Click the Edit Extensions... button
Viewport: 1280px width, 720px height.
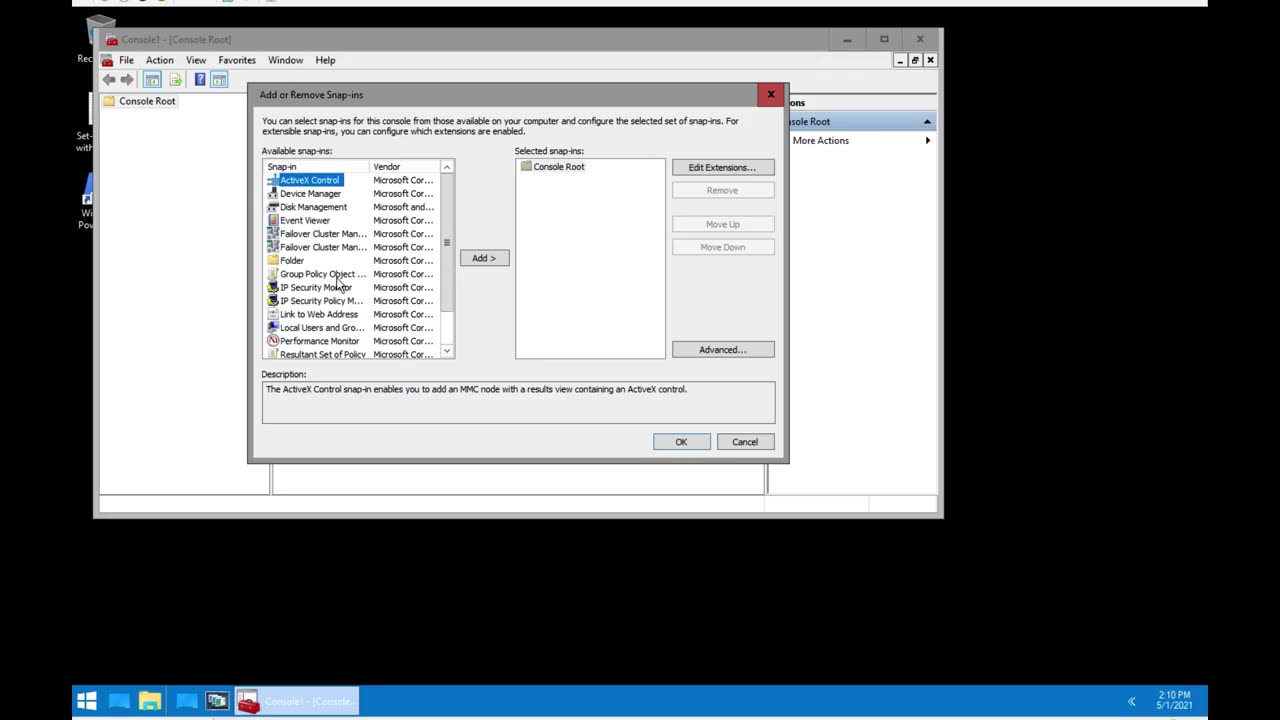(x=723, y=167)
